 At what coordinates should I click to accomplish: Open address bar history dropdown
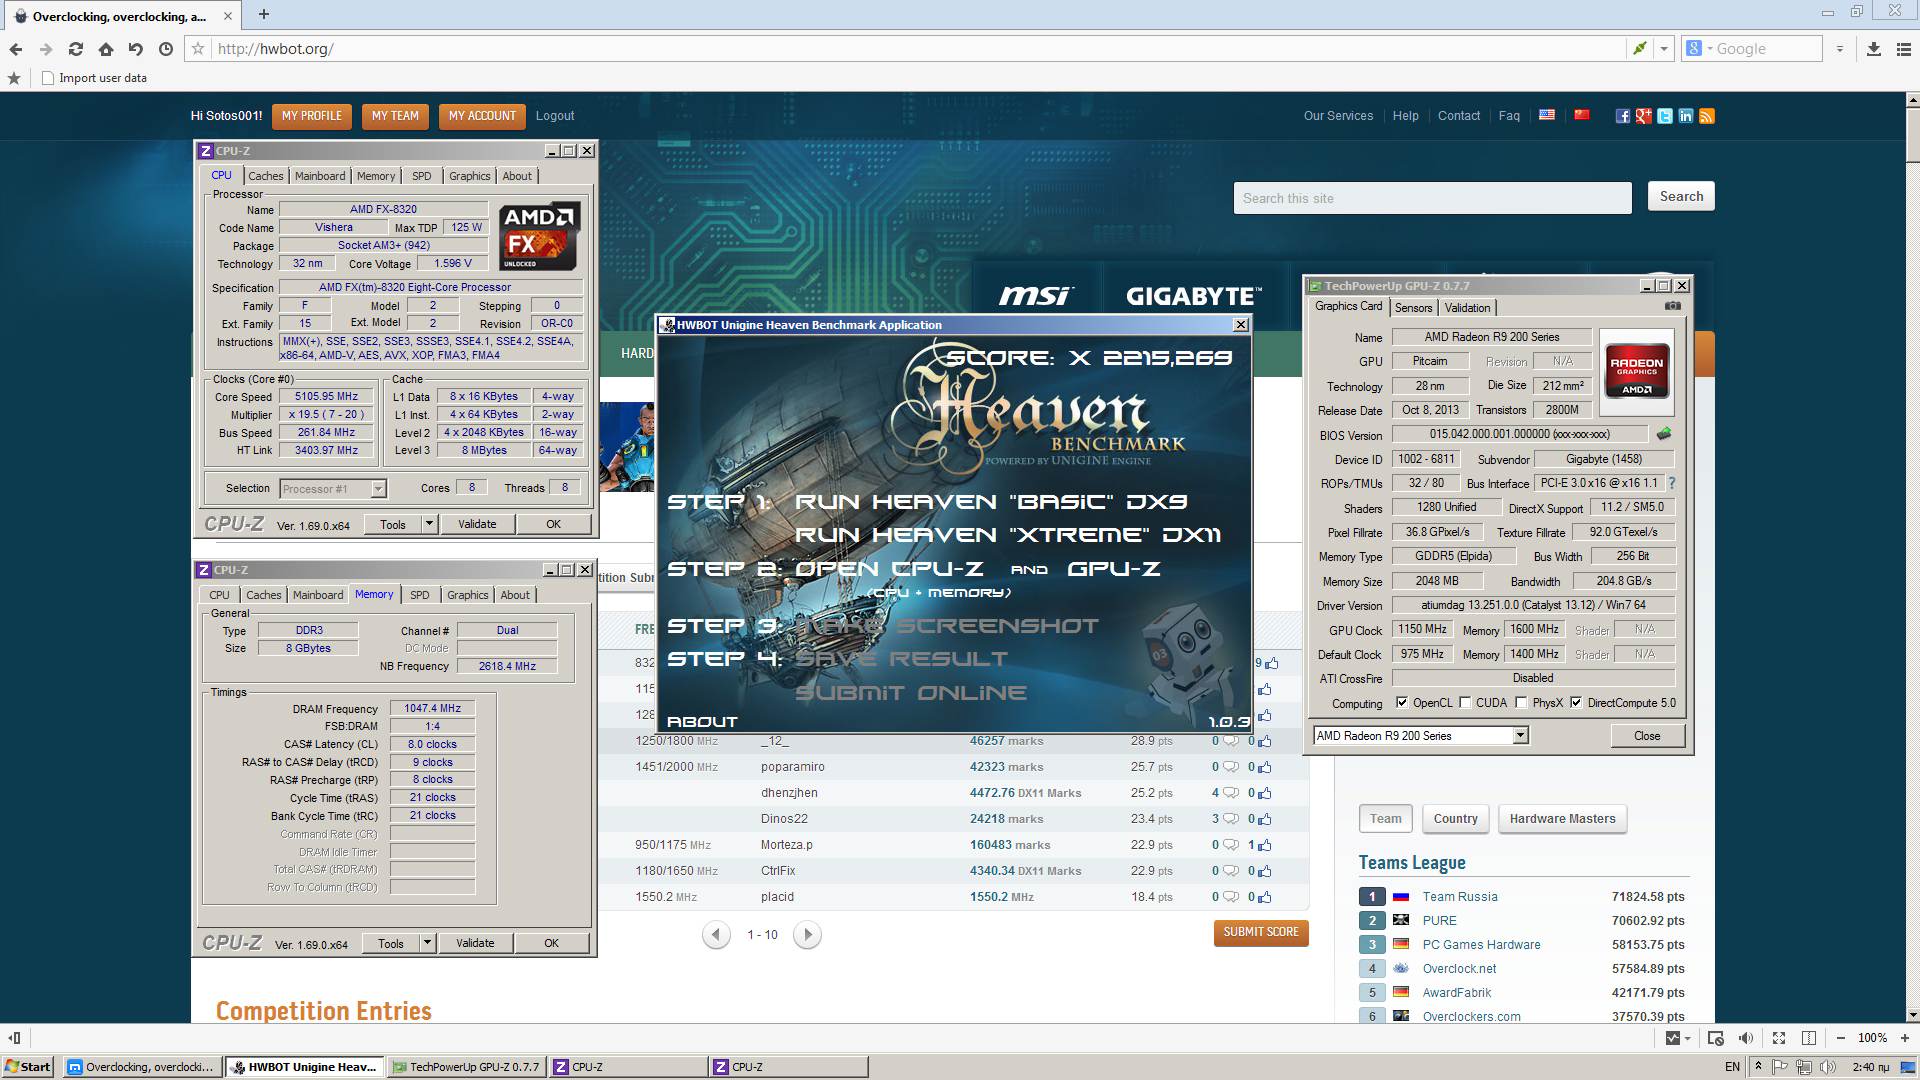tap(1664, 49)
